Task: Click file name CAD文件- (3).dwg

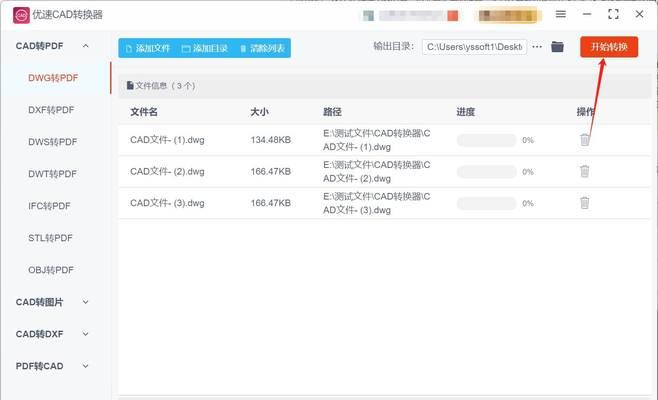Action: coord(167,203)
